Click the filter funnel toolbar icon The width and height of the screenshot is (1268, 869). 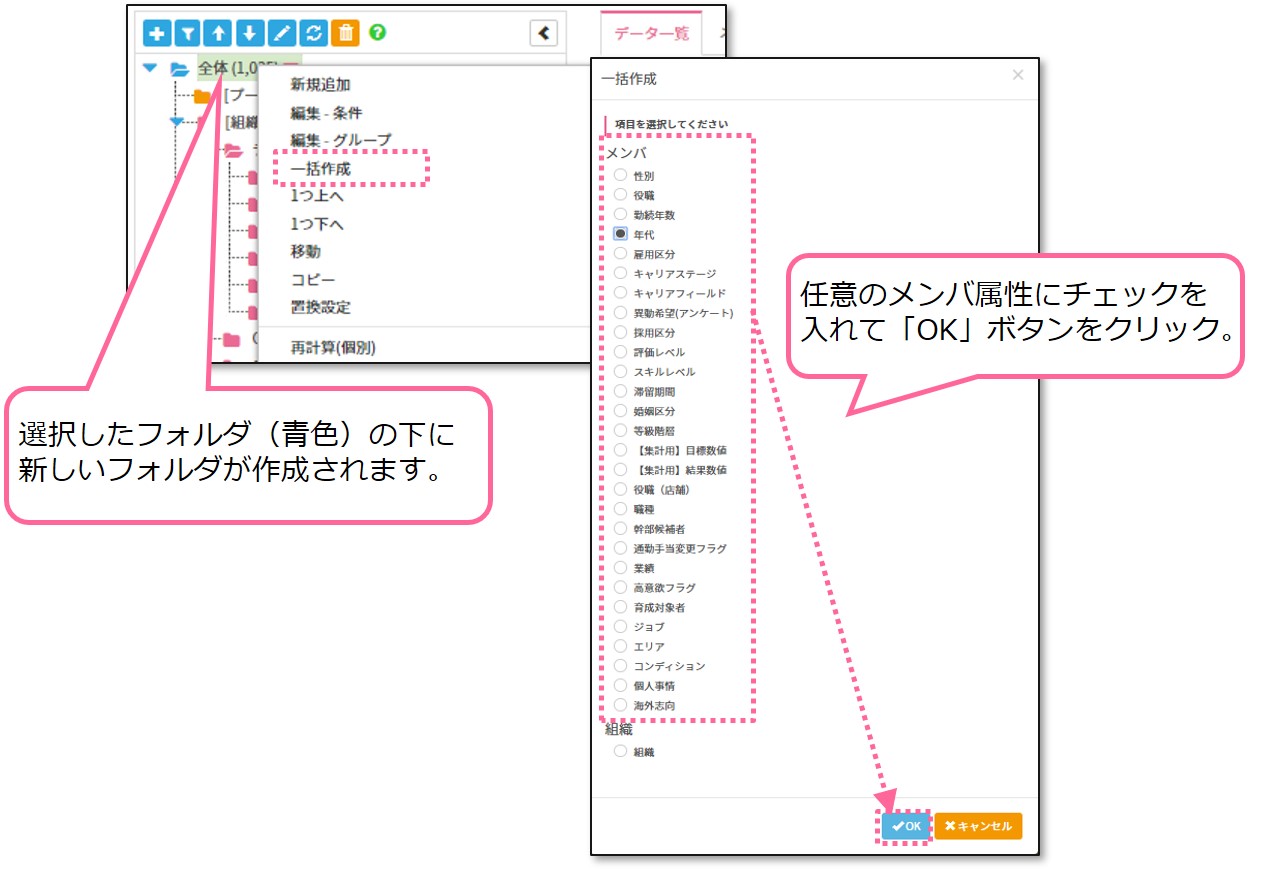point(188,33)
